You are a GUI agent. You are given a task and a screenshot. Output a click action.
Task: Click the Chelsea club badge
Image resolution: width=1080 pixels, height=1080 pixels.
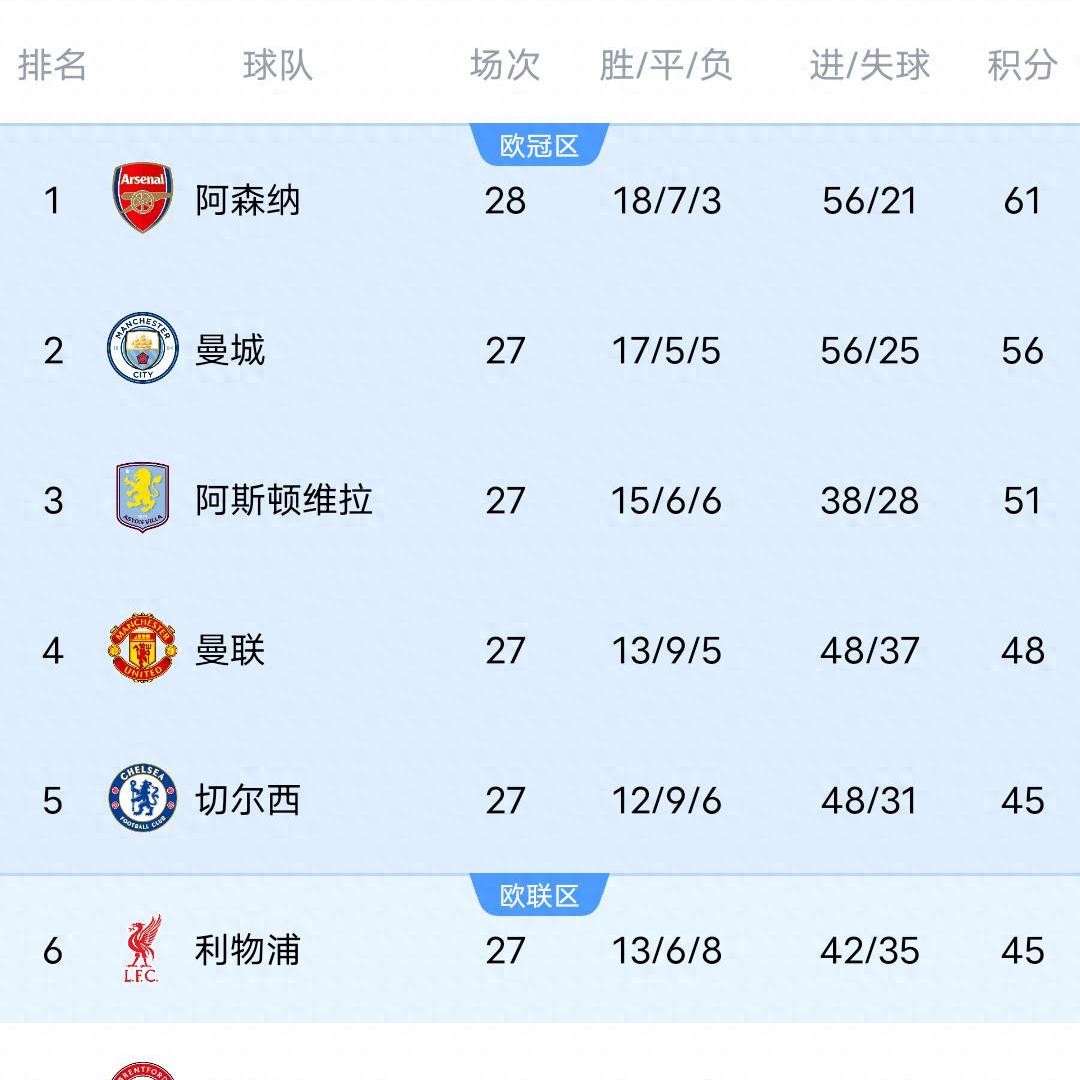pos(142,799)
